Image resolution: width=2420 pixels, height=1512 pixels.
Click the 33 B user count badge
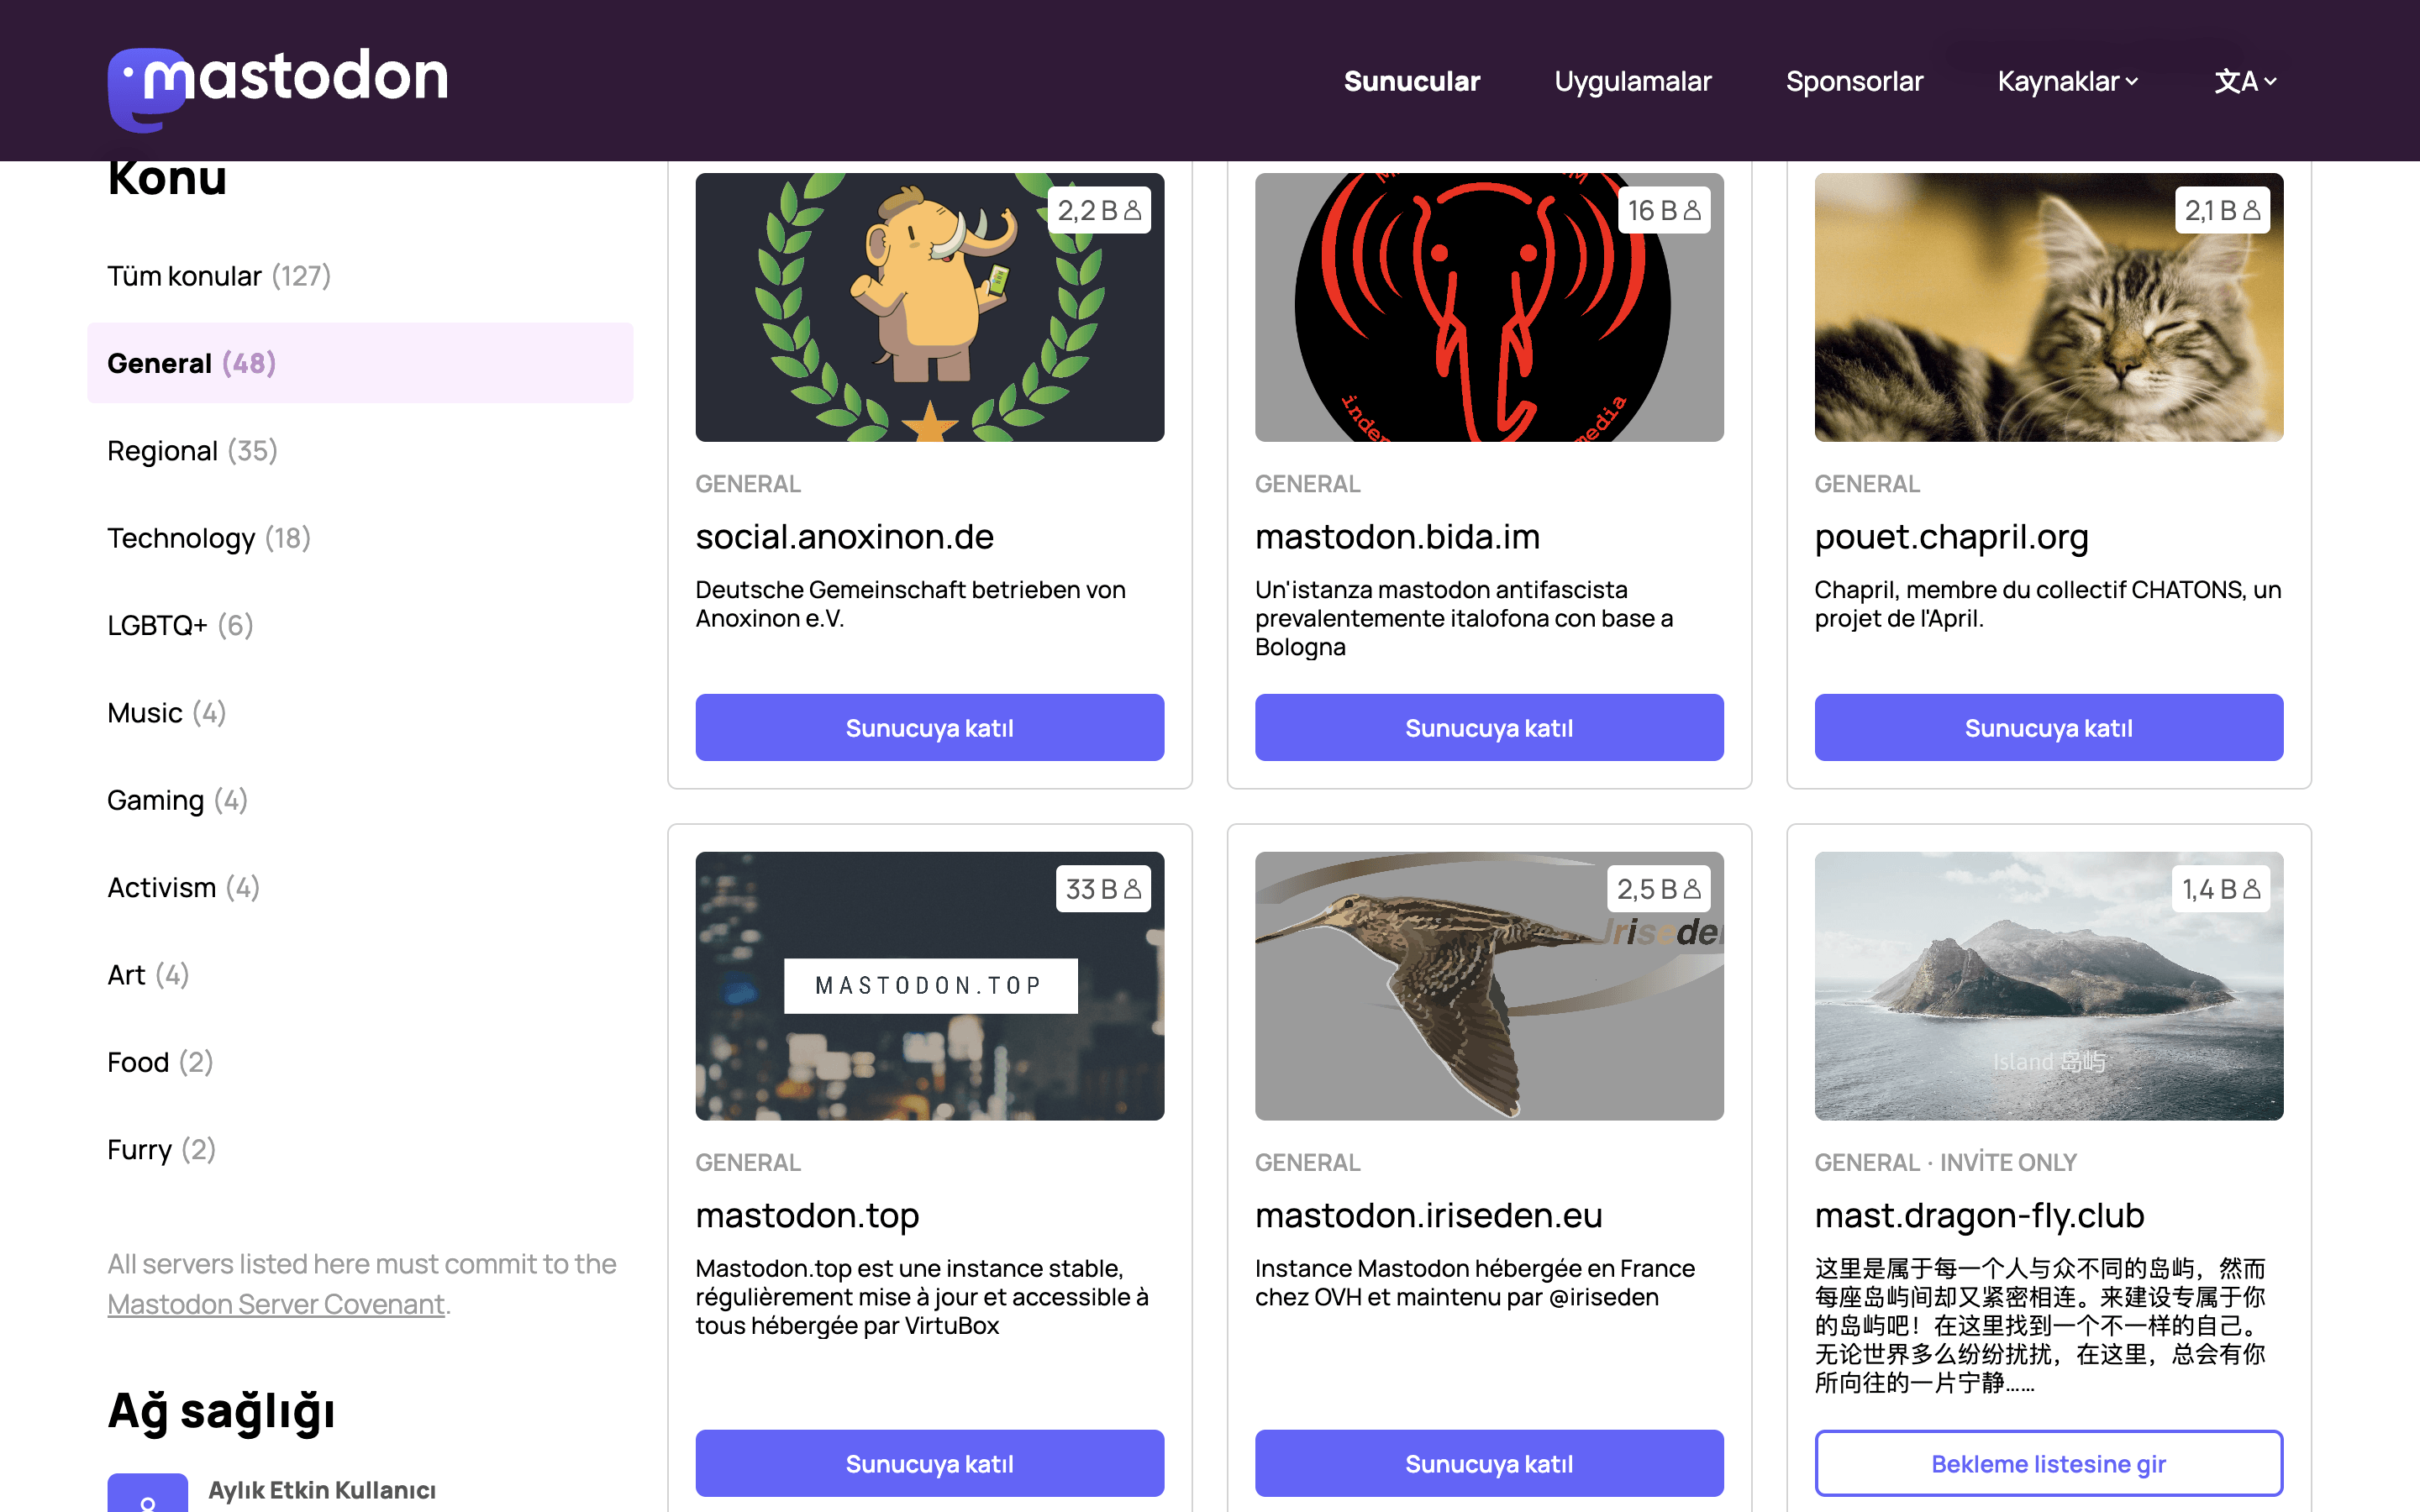click(x=1102, y=889)
